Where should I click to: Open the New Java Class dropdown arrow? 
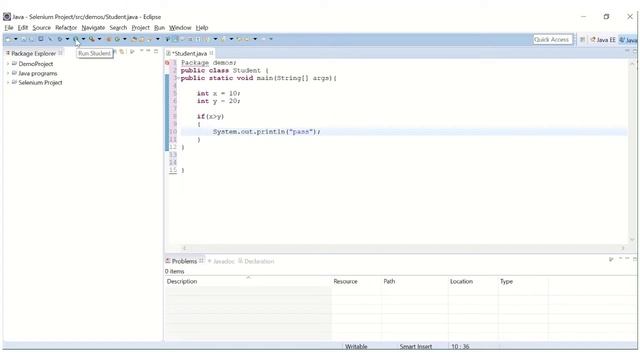point(124,39)
